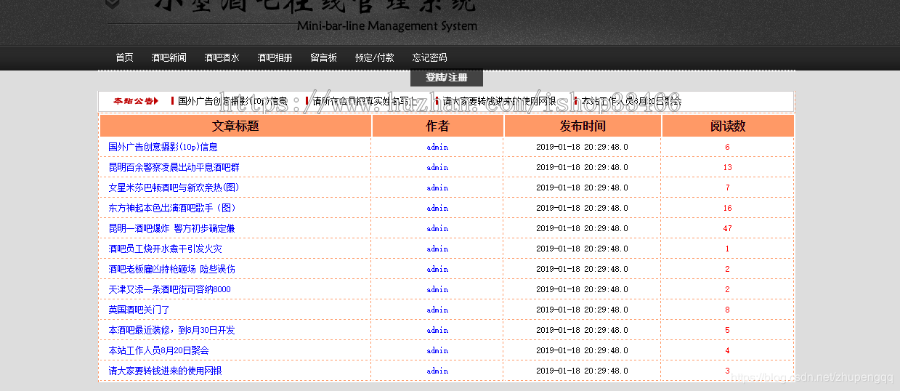Viewport: 900px width, 391px height.
Task: Click read count 3 in the last row
Action: pos(727,371)
